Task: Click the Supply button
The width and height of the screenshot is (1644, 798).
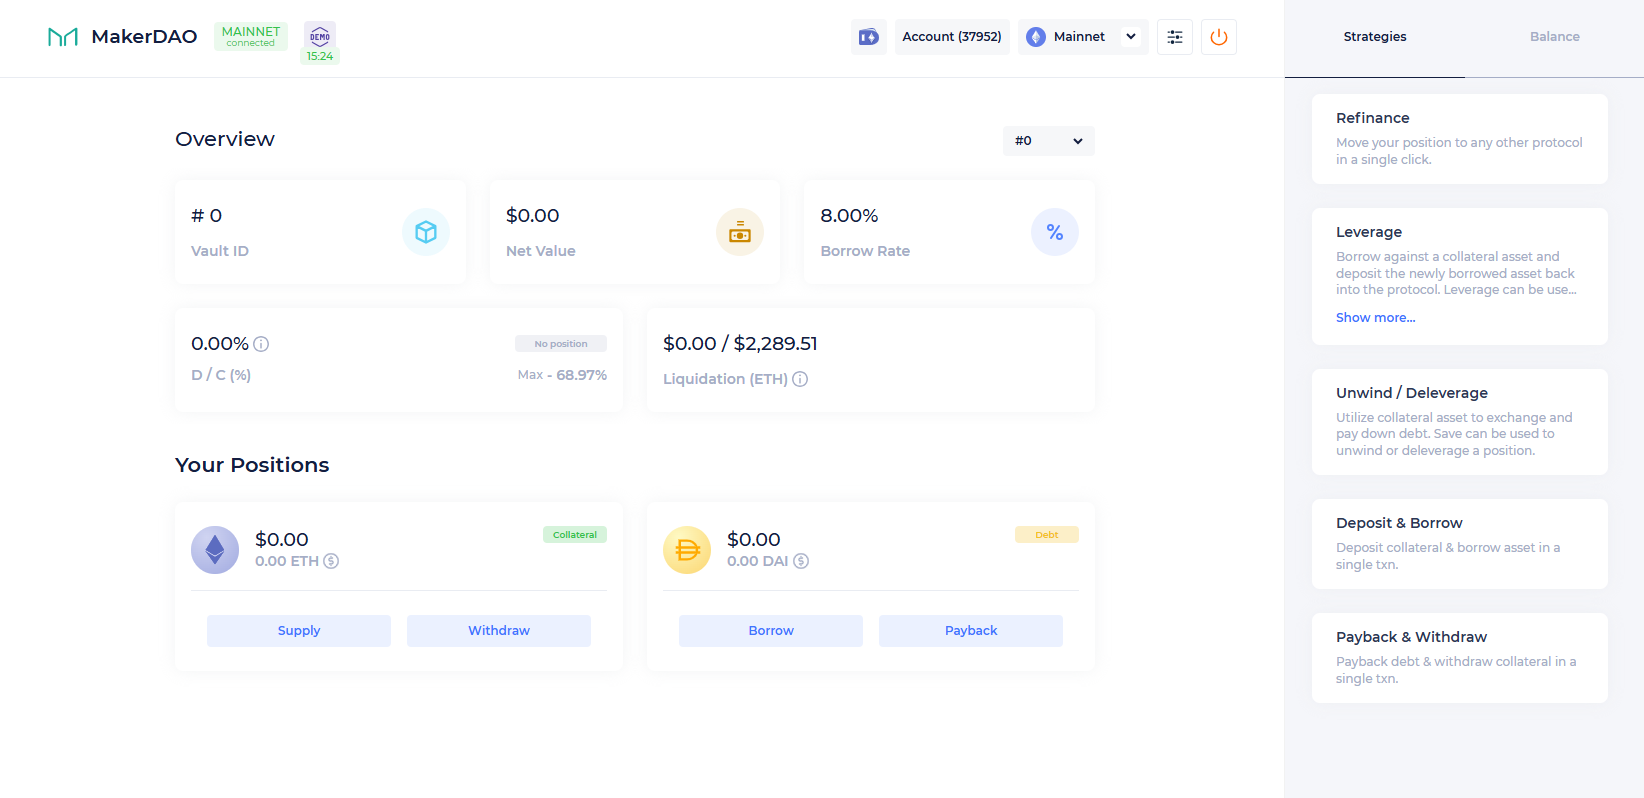Action: pyautogui.click(x=299, y=631)
